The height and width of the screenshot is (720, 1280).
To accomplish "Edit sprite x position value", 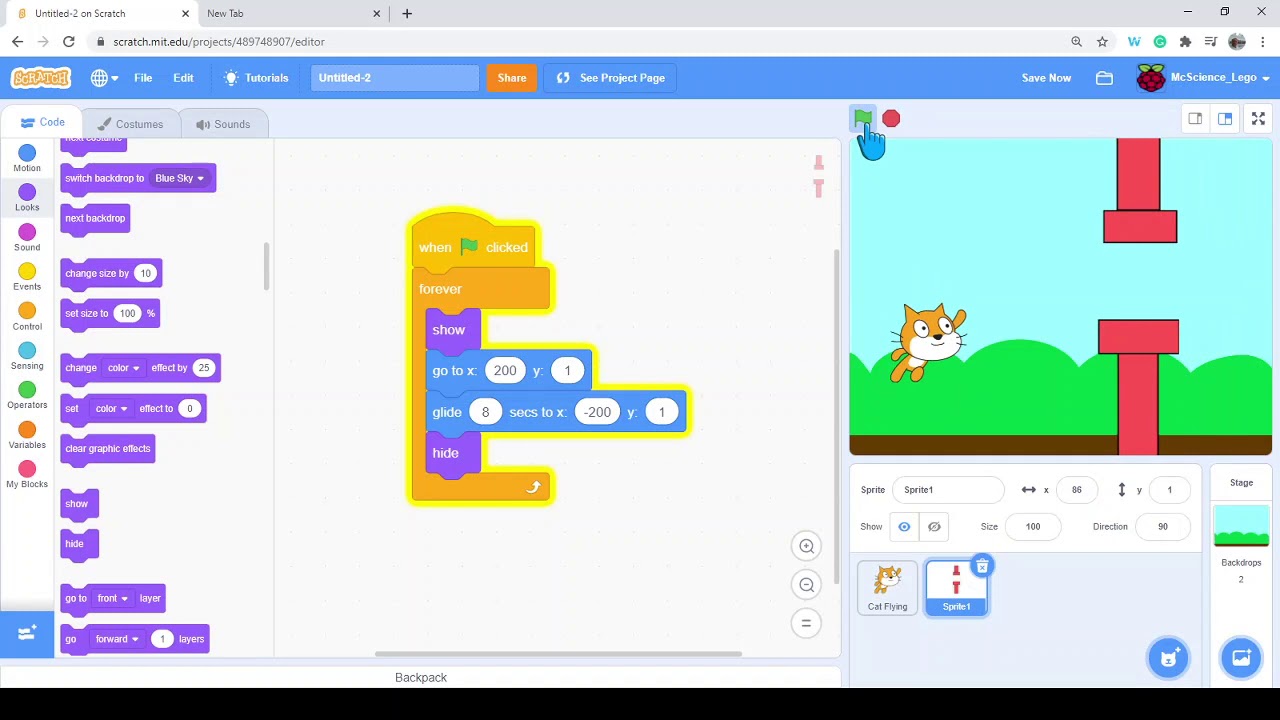I will [x=1076, y=490].
